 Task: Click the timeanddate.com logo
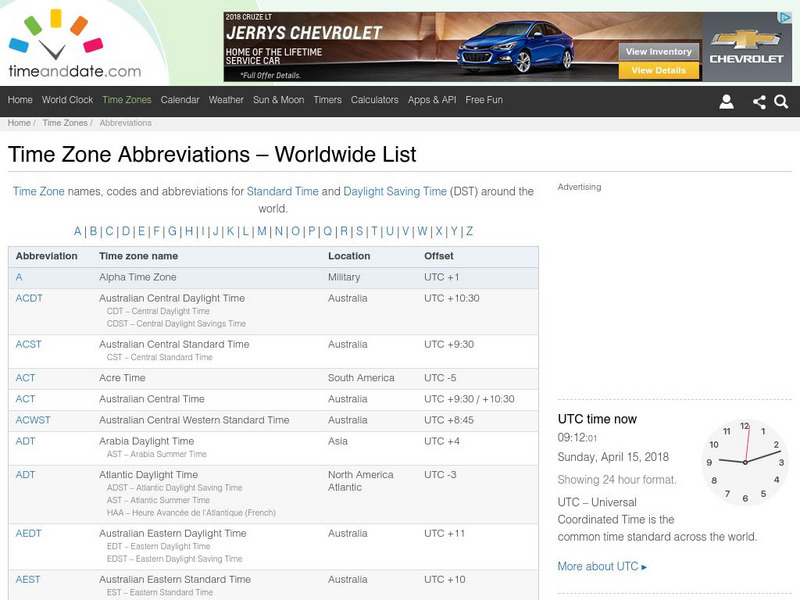[x=74, y=44]
